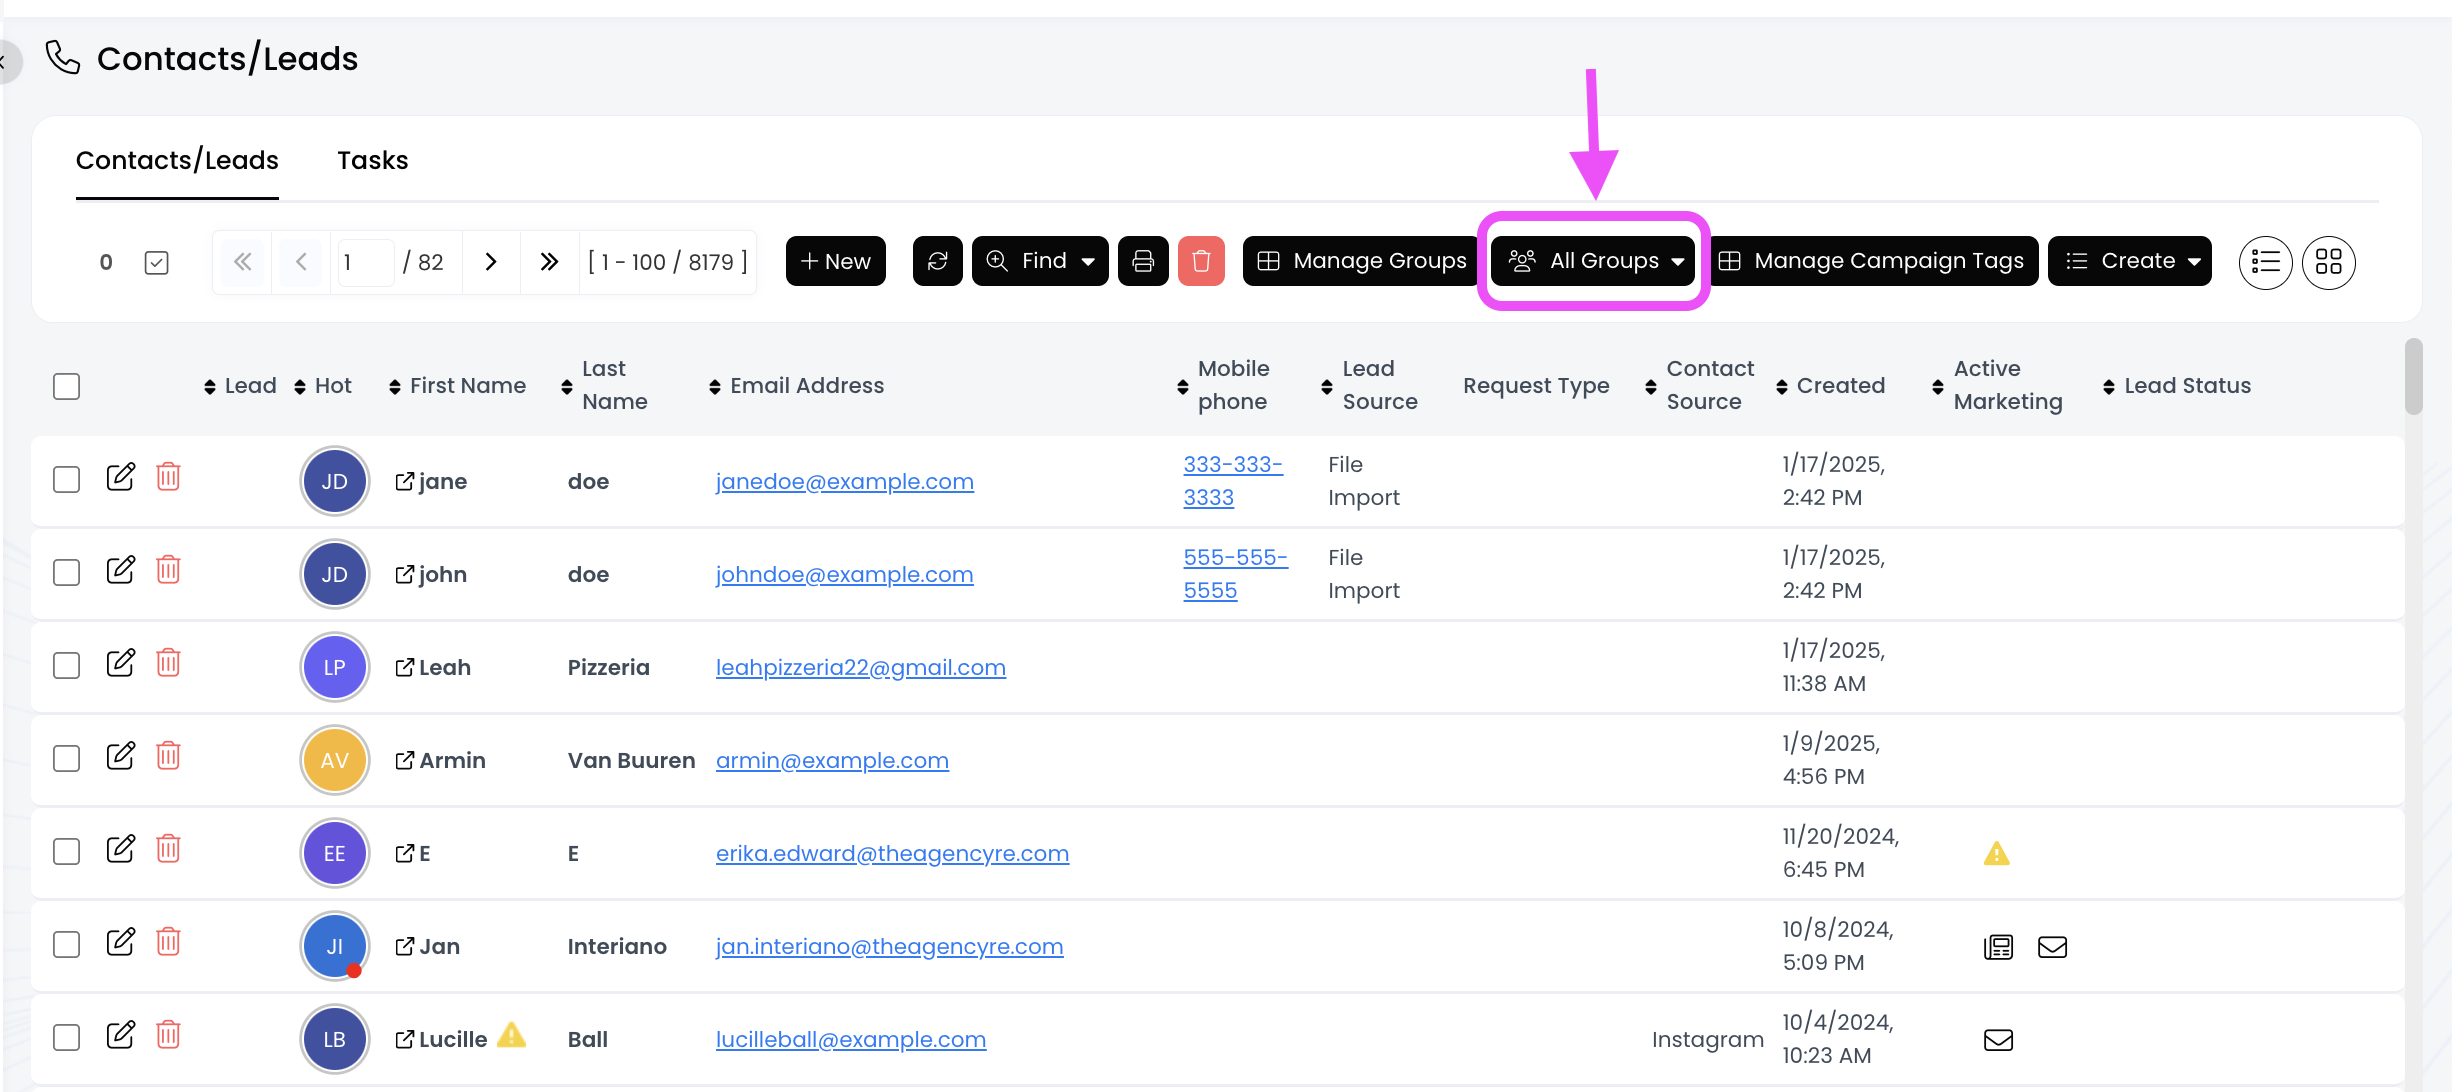Tick Armin Van Buuren's row checkbox
This screenshot has height=1092, width=2452.
click(66, 759)
